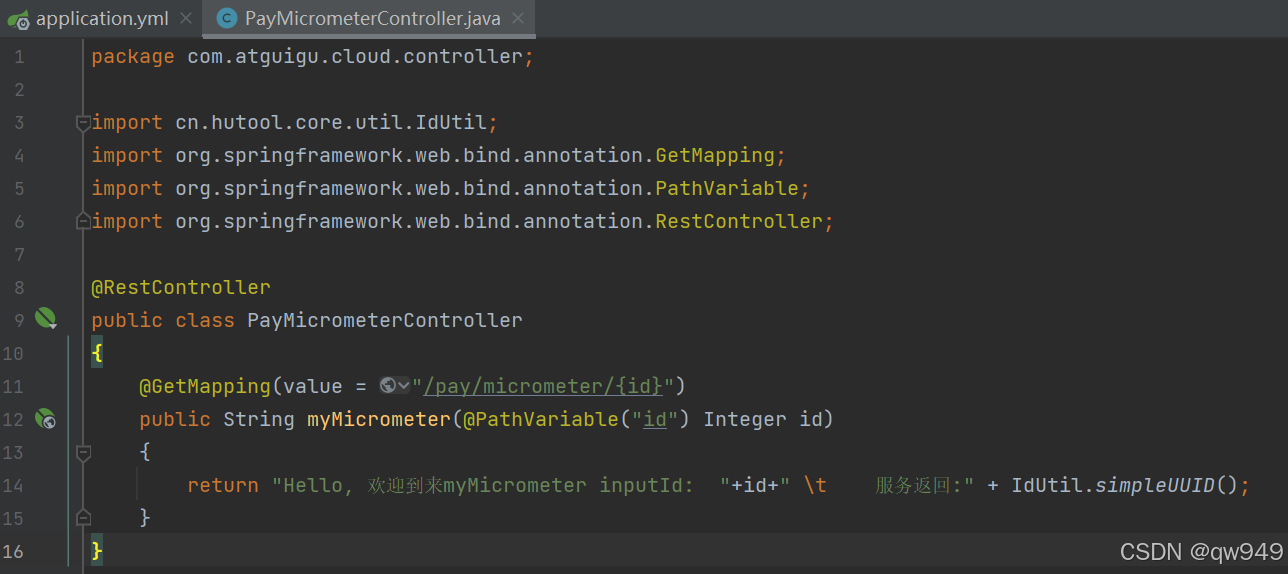Click the myMicrometer method name
Viewport: 1288px width, 574px height.
coord(379,419)
